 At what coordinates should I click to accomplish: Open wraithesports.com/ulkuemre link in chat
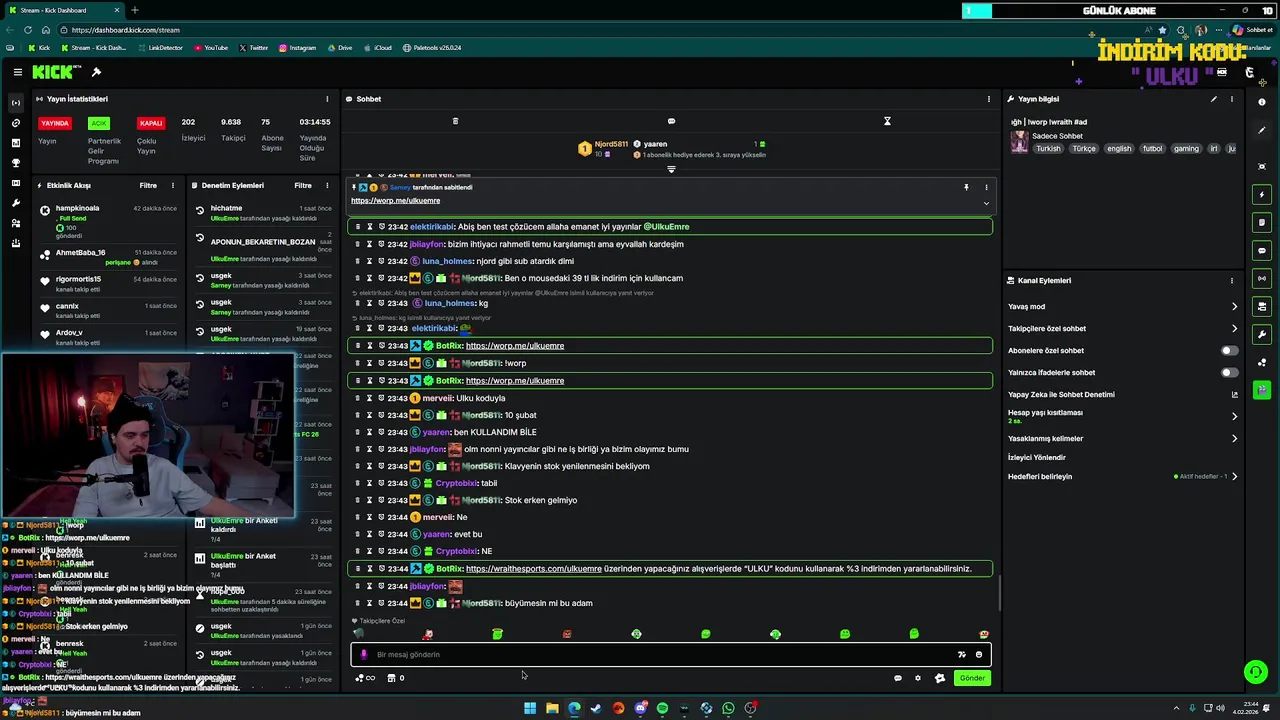point(534,569)
